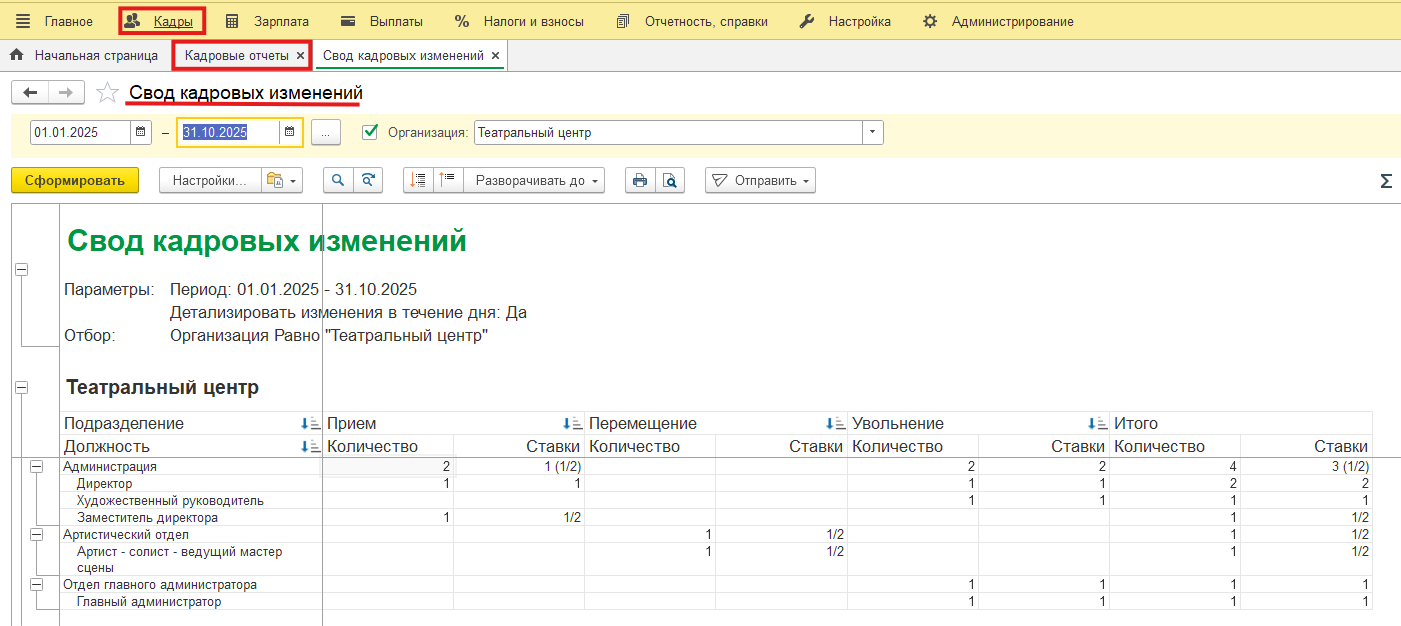Open calendar for start date 01.01.2025

141,132
